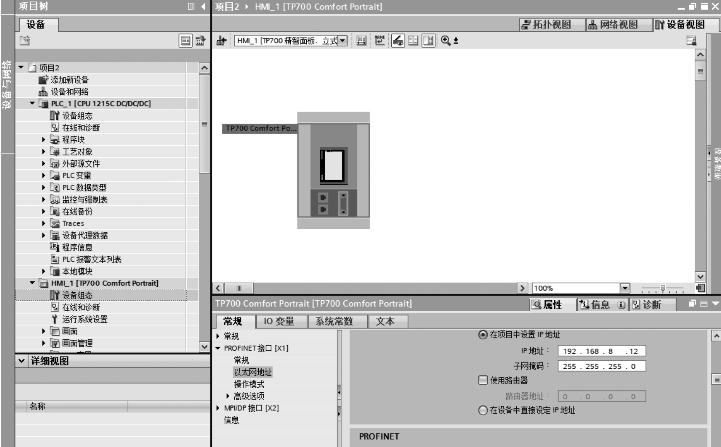
Task: Collapse inspector panel with the down-arrow icon
Action: click(715, 304)
